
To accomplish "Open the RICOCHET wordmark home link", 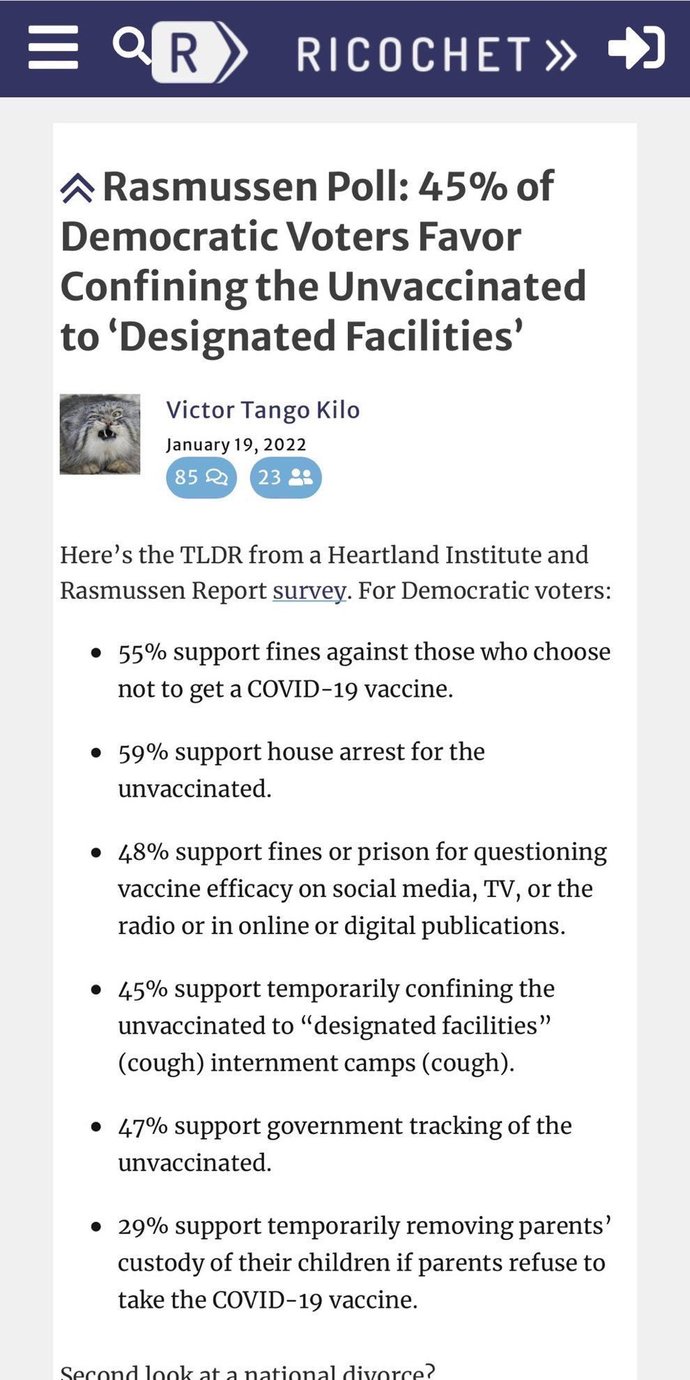I will [x=413, y=55].
